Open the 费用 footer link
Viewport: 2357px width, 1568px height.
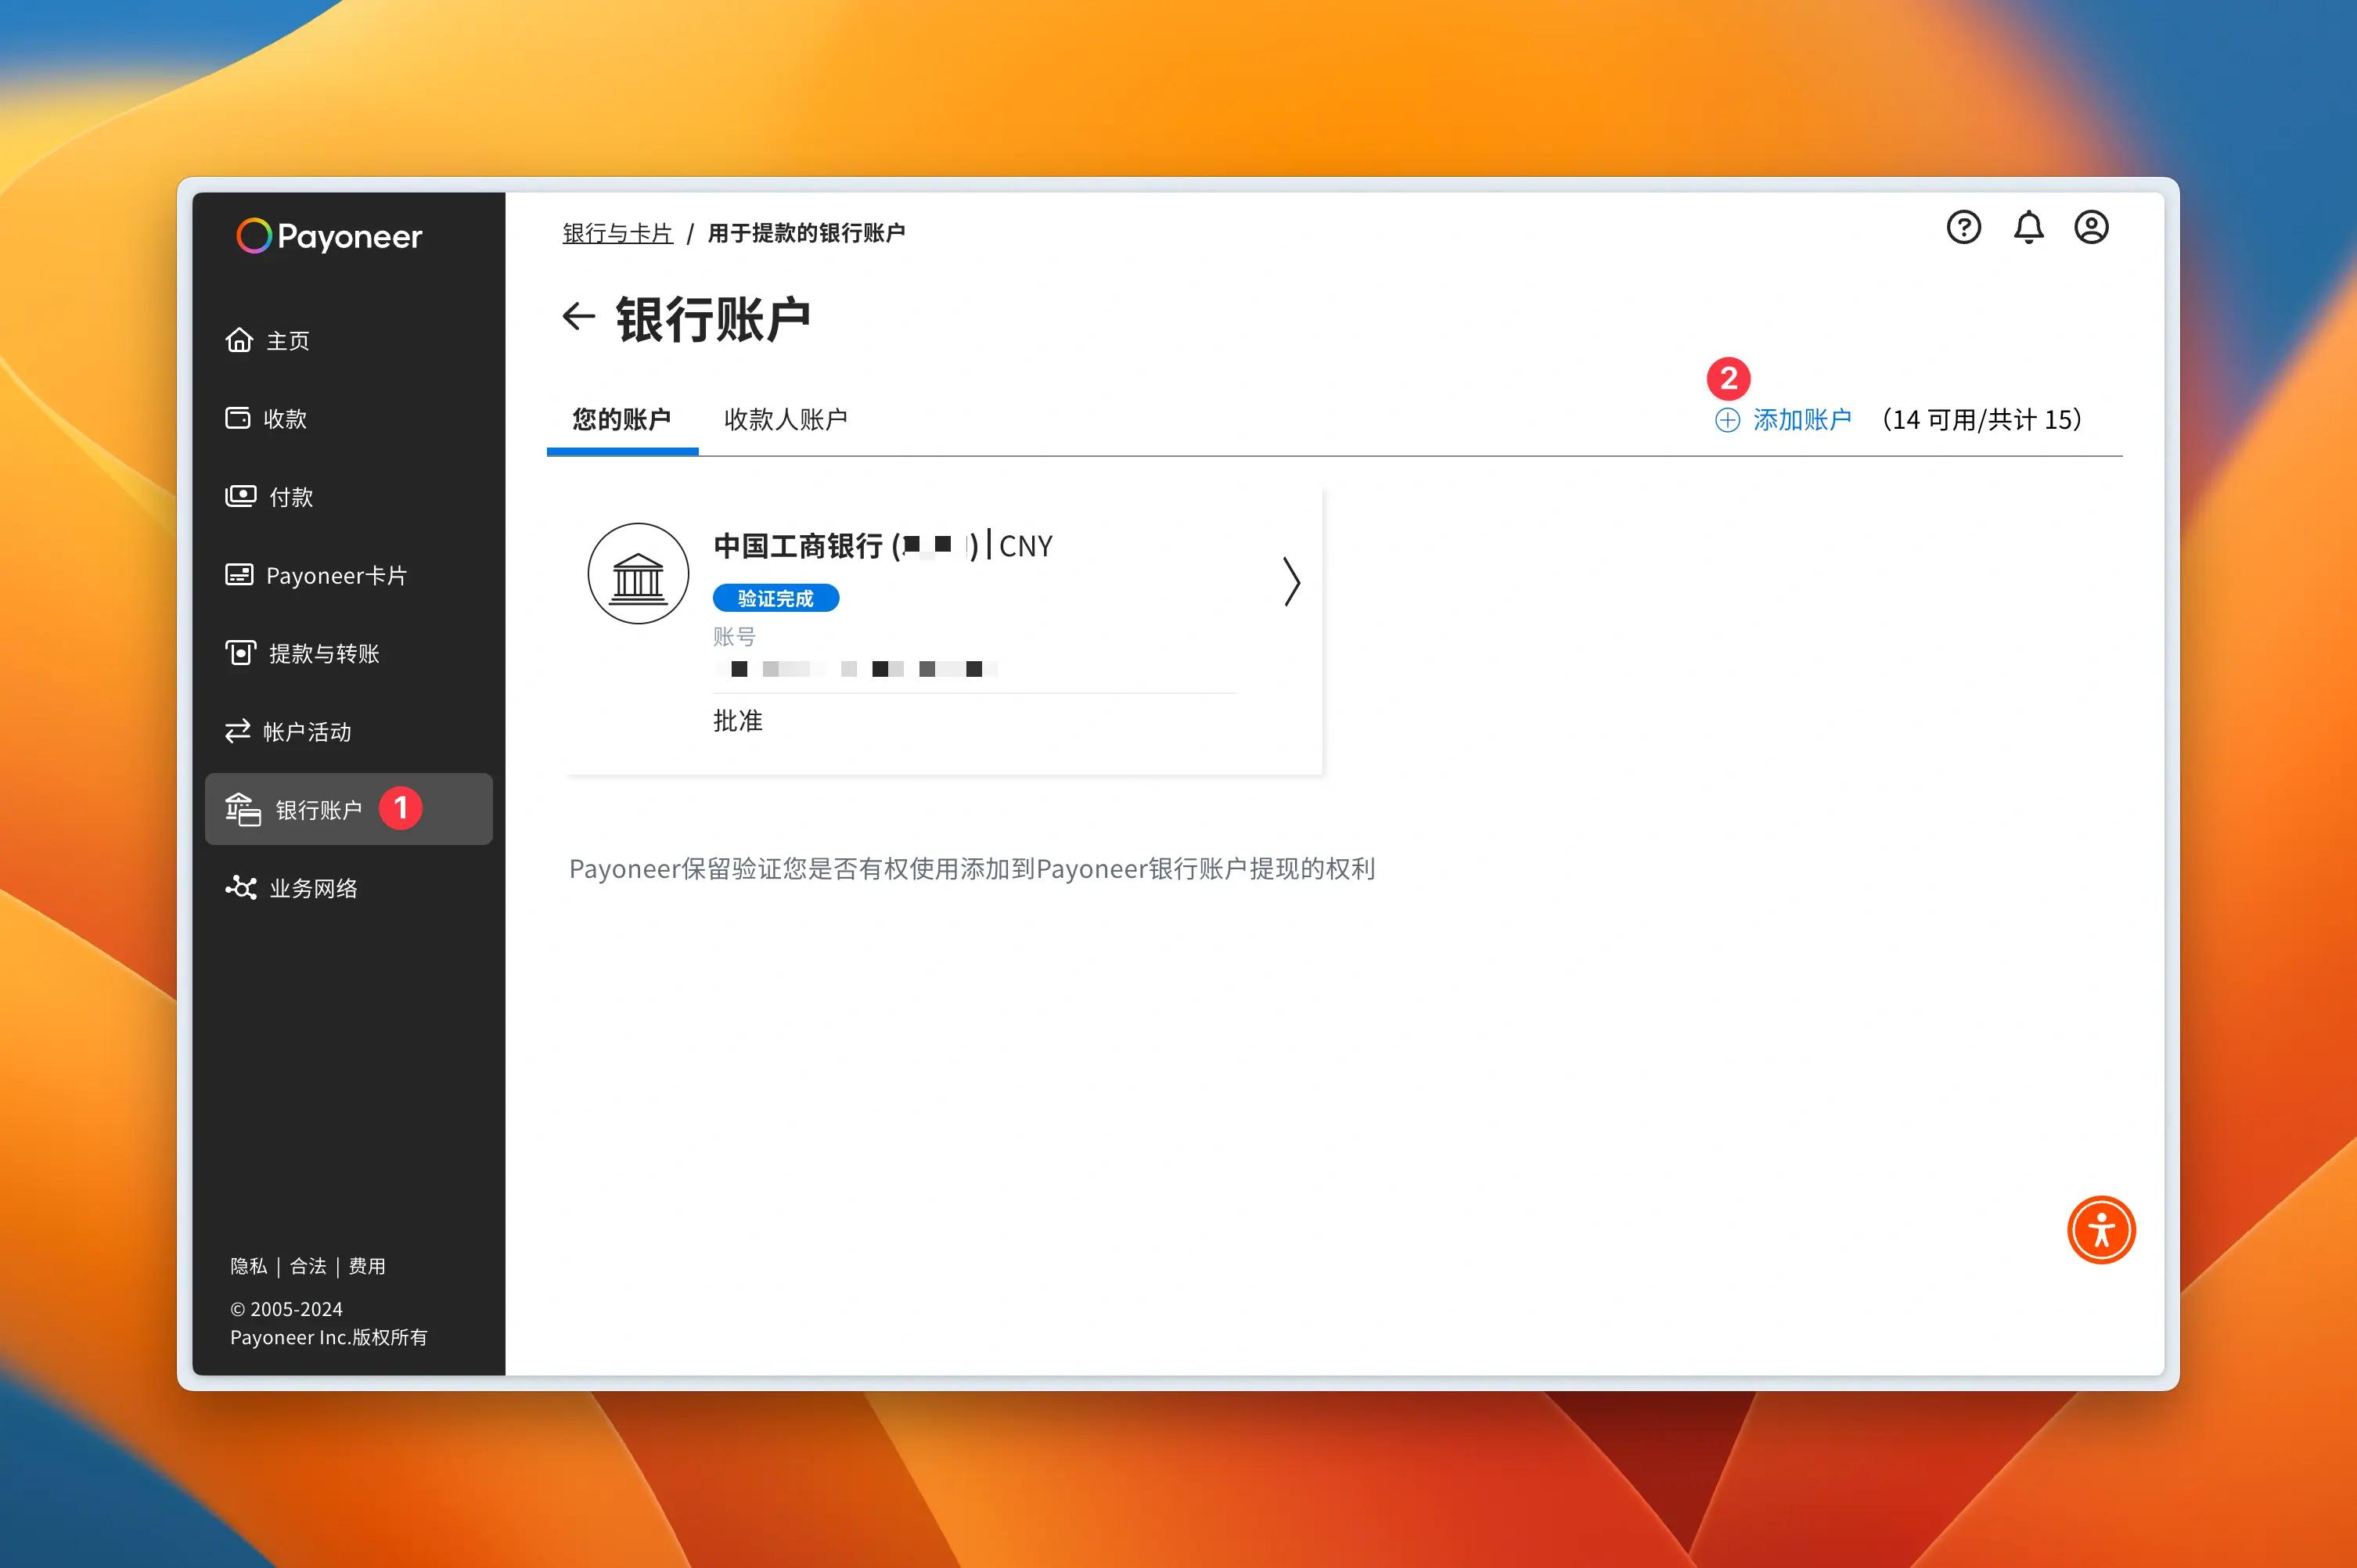click(367, 1266)
